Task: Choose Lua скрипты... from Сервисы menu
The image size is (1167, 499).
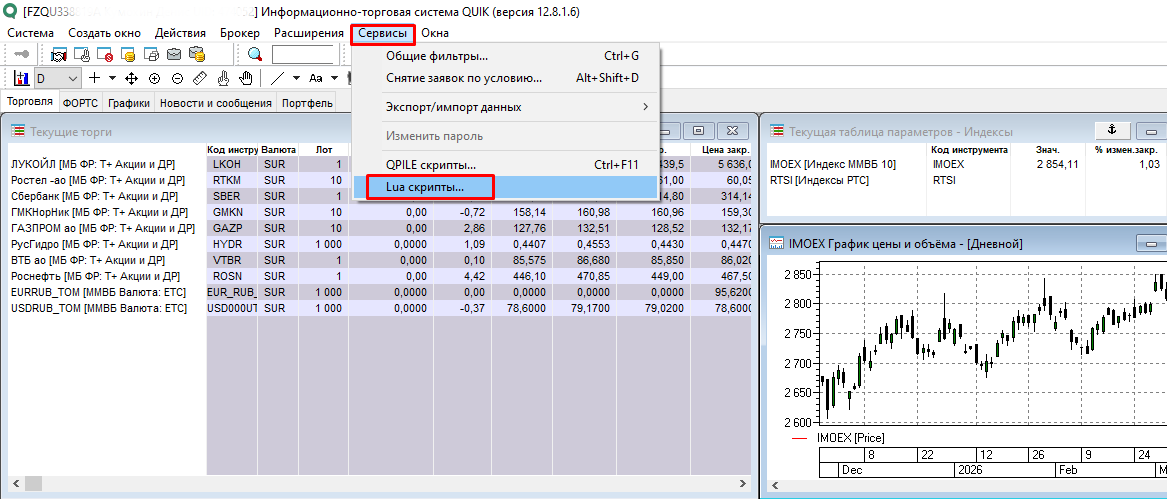Action: coord(425,187)
